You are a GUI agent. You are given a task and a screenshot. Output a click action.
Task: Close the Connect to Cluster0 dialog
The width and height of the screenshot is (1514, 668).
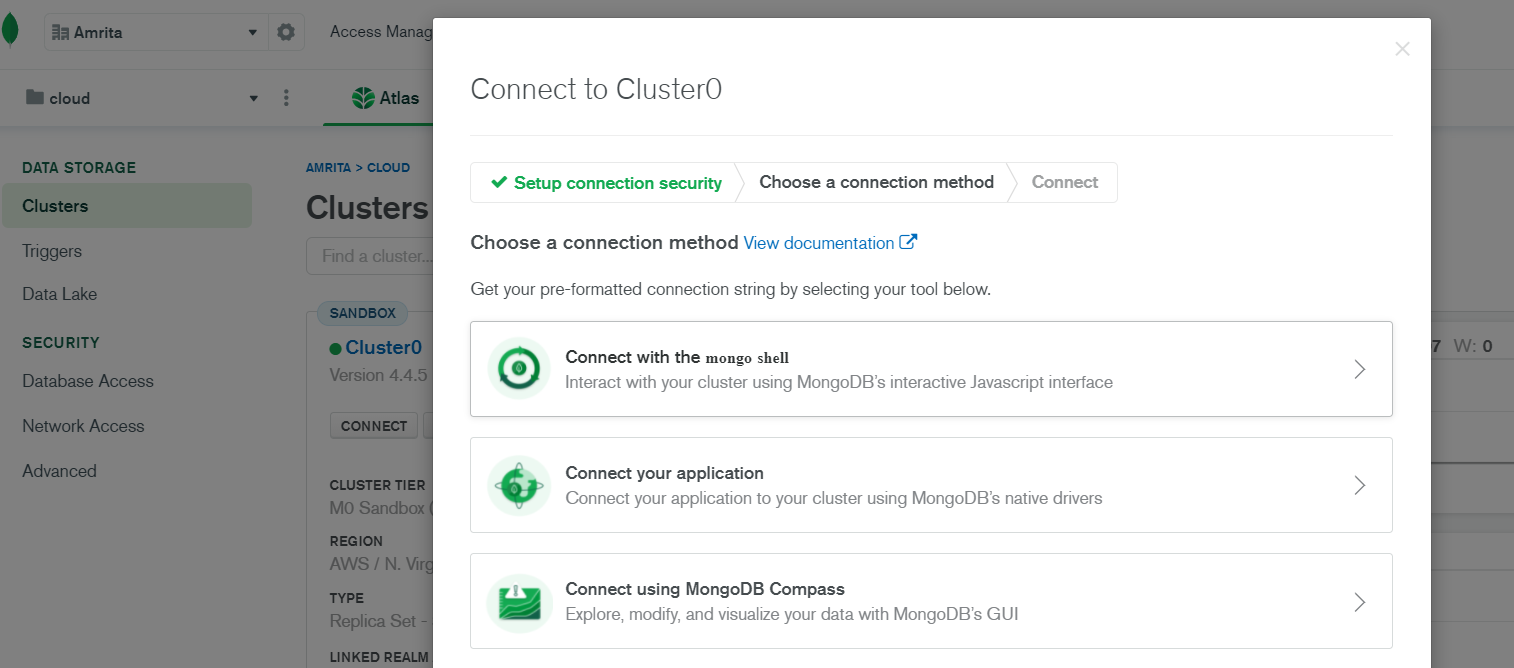point(1402,49)
